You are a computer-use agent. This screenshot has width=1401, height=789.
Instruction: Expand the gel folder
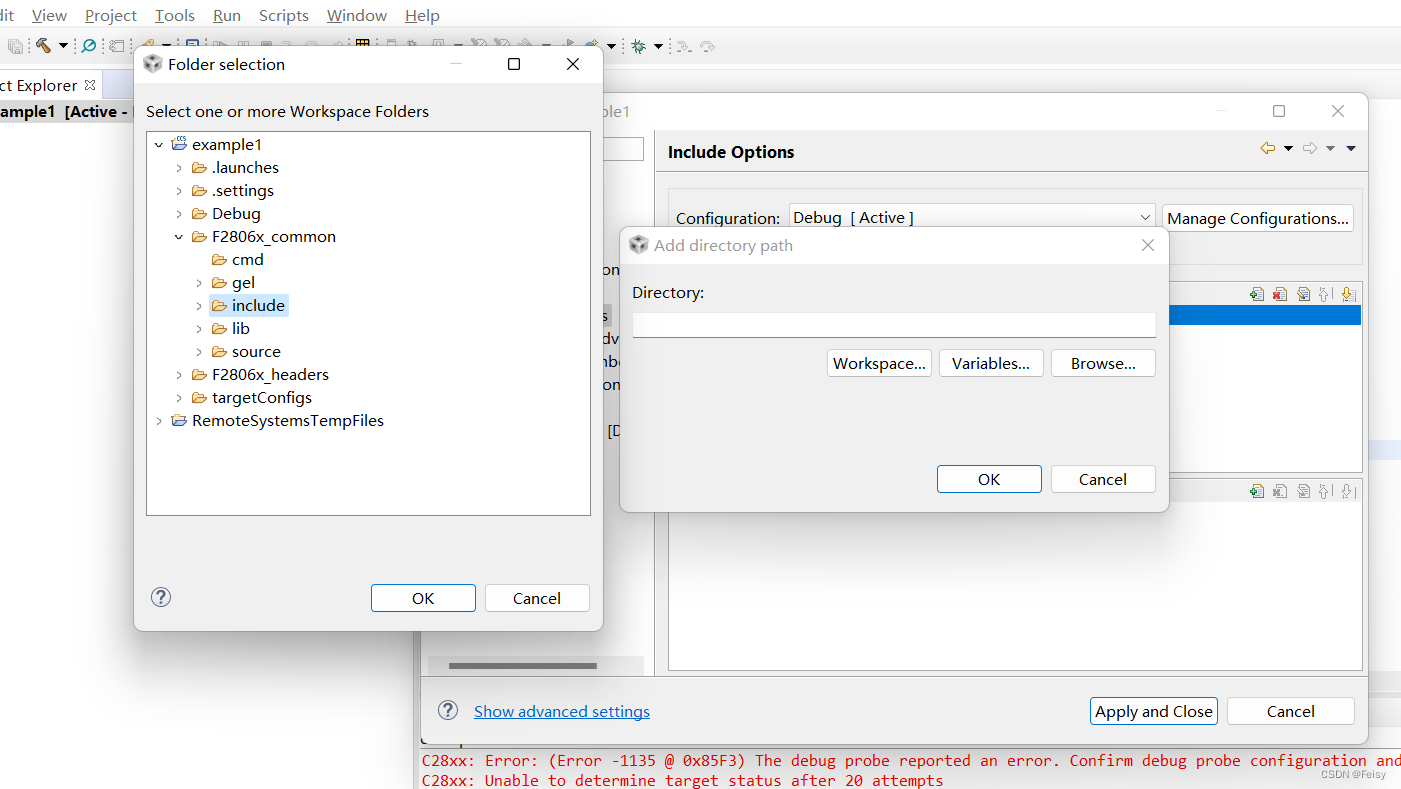(x=199, y=283)
